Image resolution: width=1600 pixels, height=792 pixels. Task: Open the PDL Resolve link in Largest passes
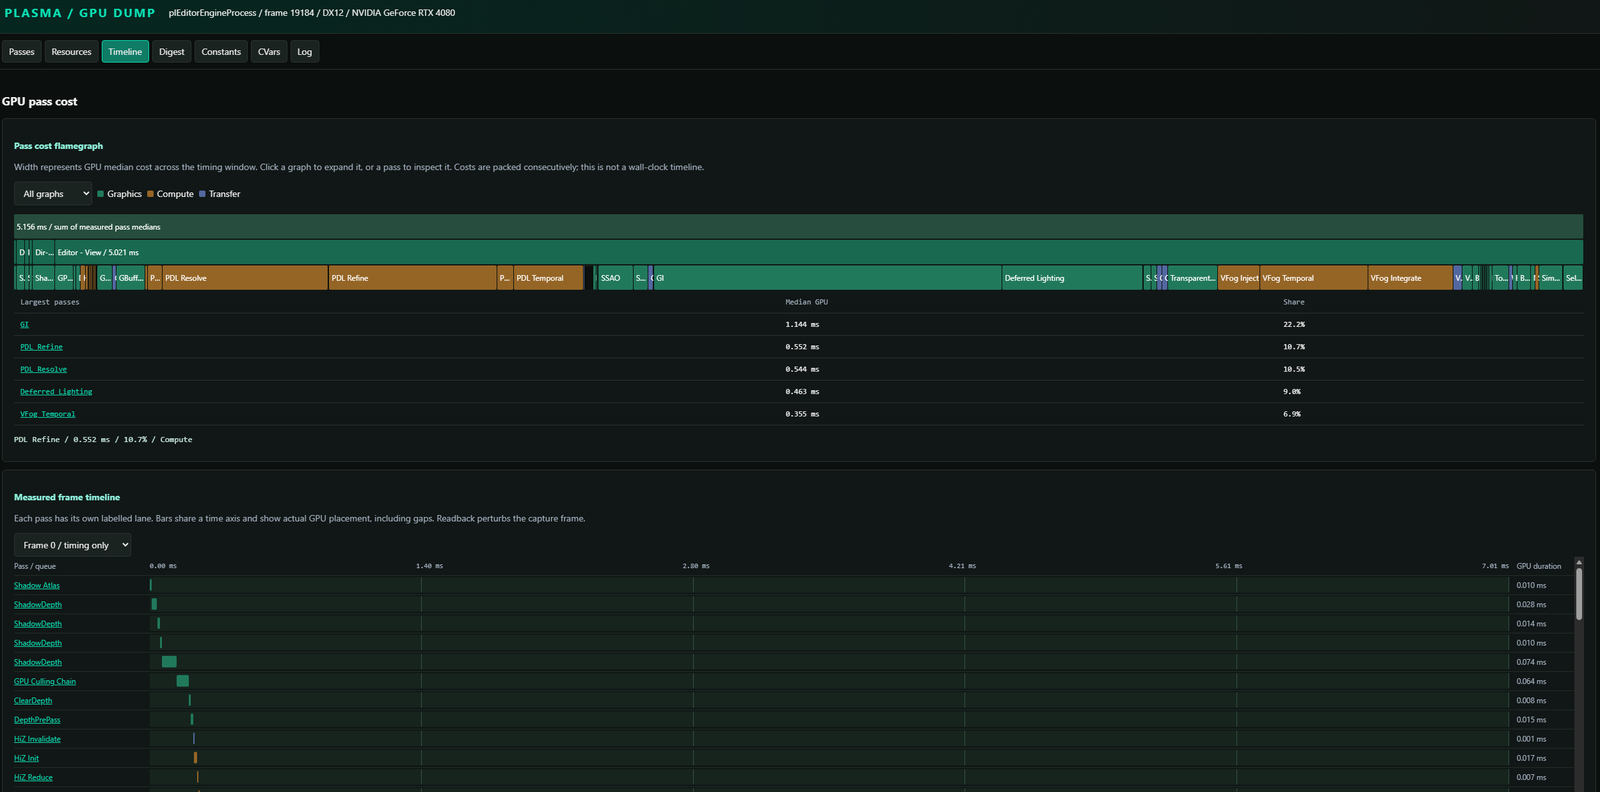point(43,369)
